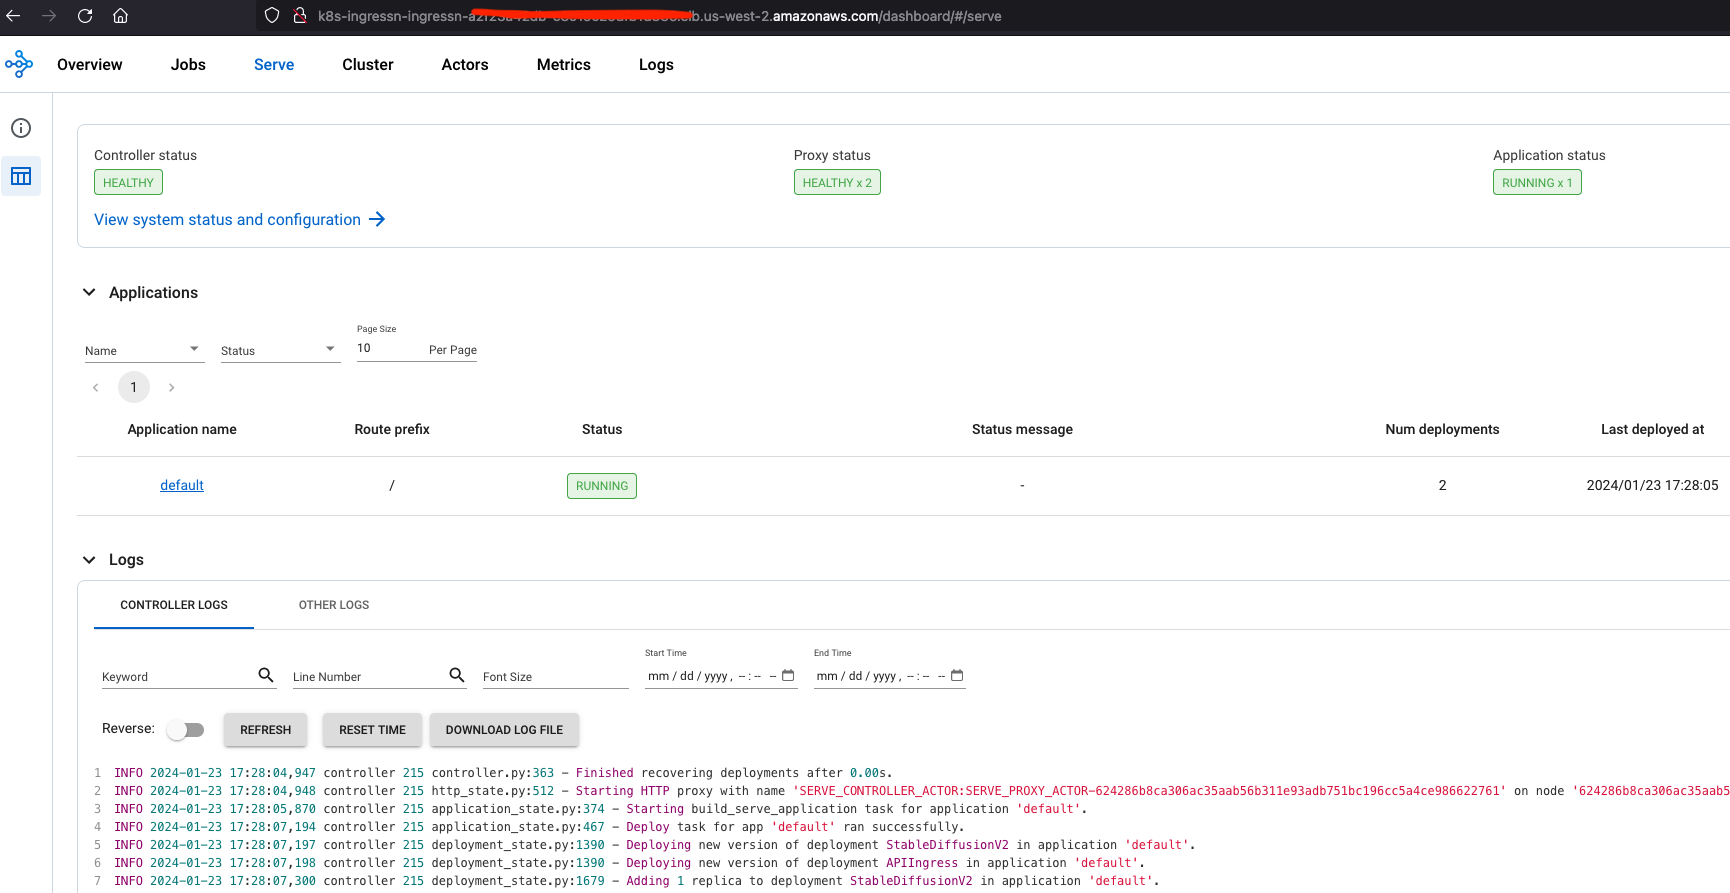Screen dimensions: 1730x893
Task: Switch to OTHER LOGS tab
Action: [334, 605]
